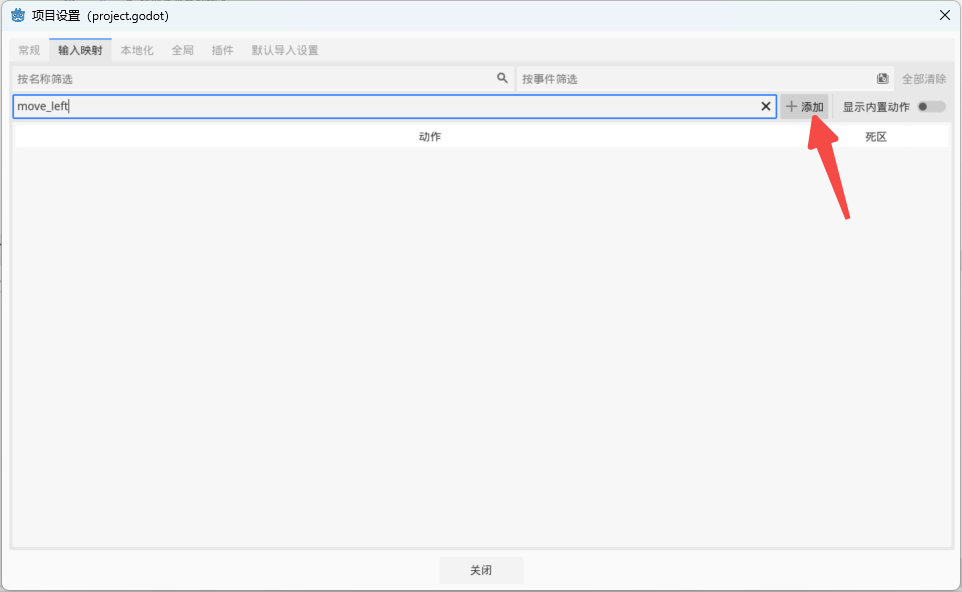Click the 全部清除 button
The width and height of the screenshot is (962, 592).
click(x=923, y=78)
